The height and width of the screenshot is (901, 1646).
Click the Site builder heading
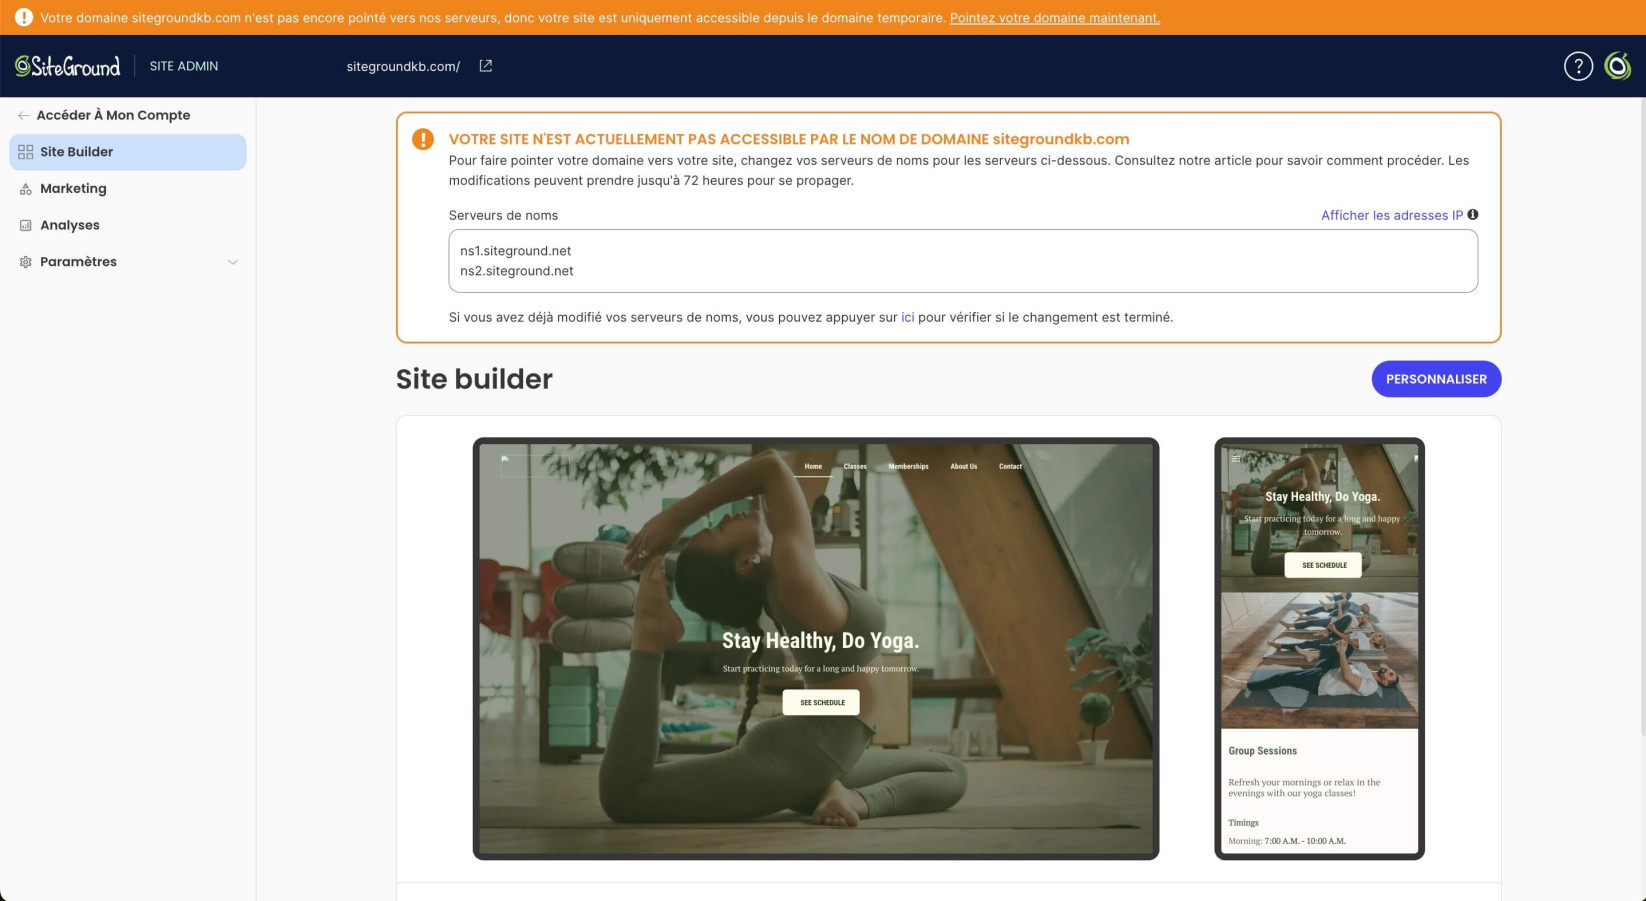tap(474, 379)
